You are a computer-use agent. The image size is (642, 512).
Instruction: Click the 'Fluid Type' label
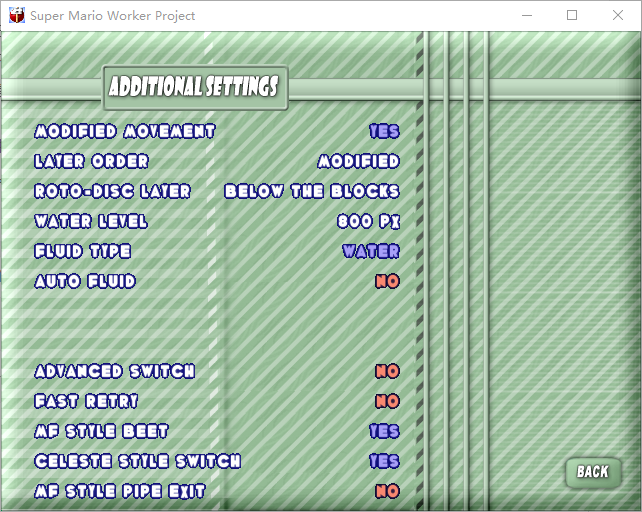coord(83,251)
